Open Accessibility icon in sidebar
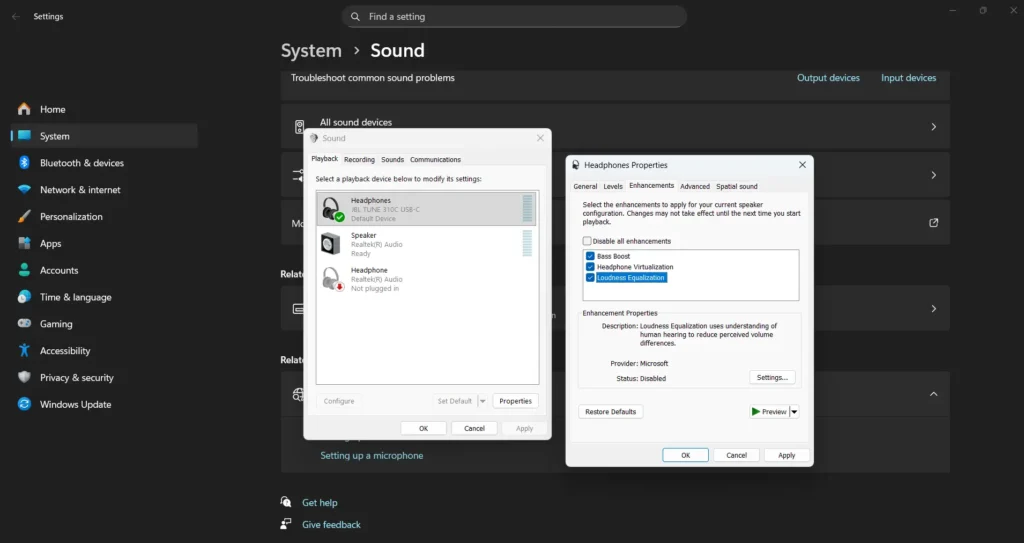 pos(24,350)
